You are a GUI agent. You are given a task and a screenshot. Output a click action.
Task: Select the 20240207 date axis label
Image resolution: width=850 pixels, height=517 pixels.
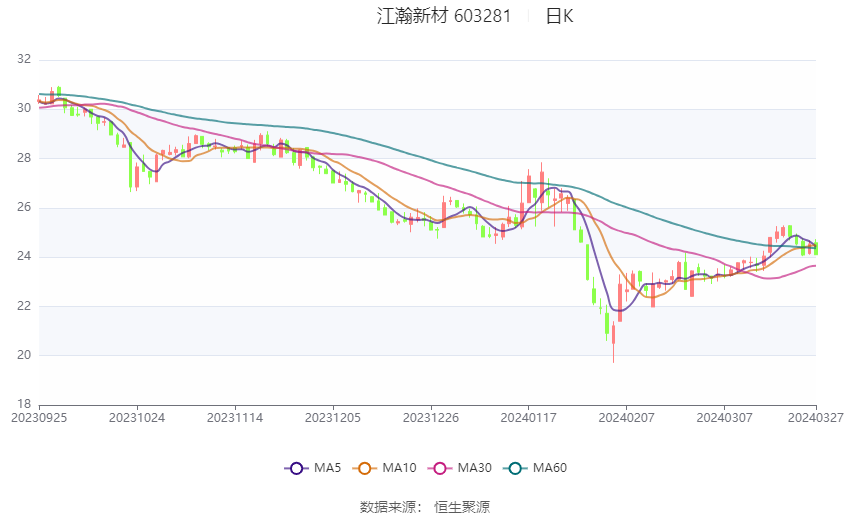coord(625,417)
